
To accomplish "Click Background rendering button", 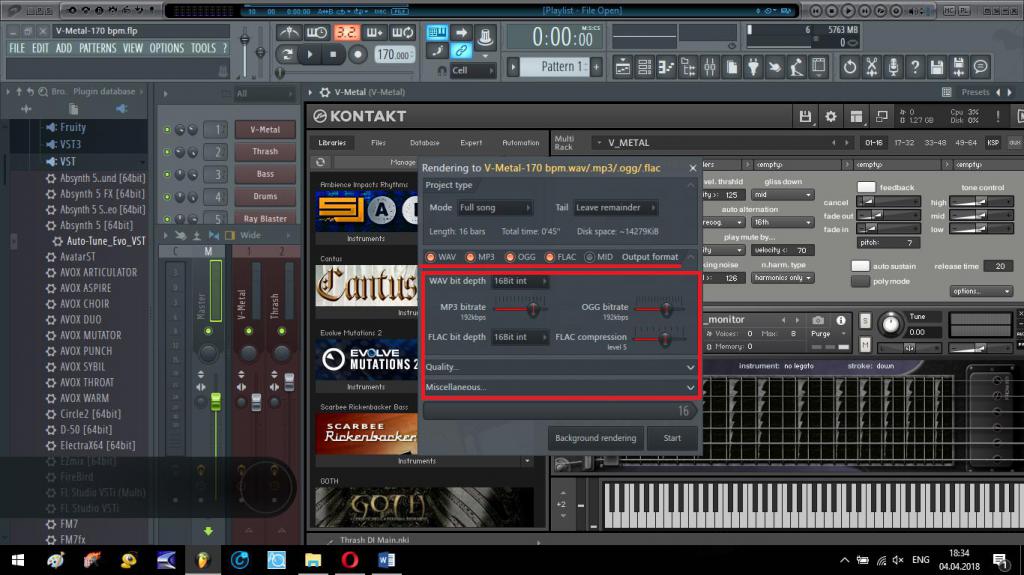I will tap(595, 438).
